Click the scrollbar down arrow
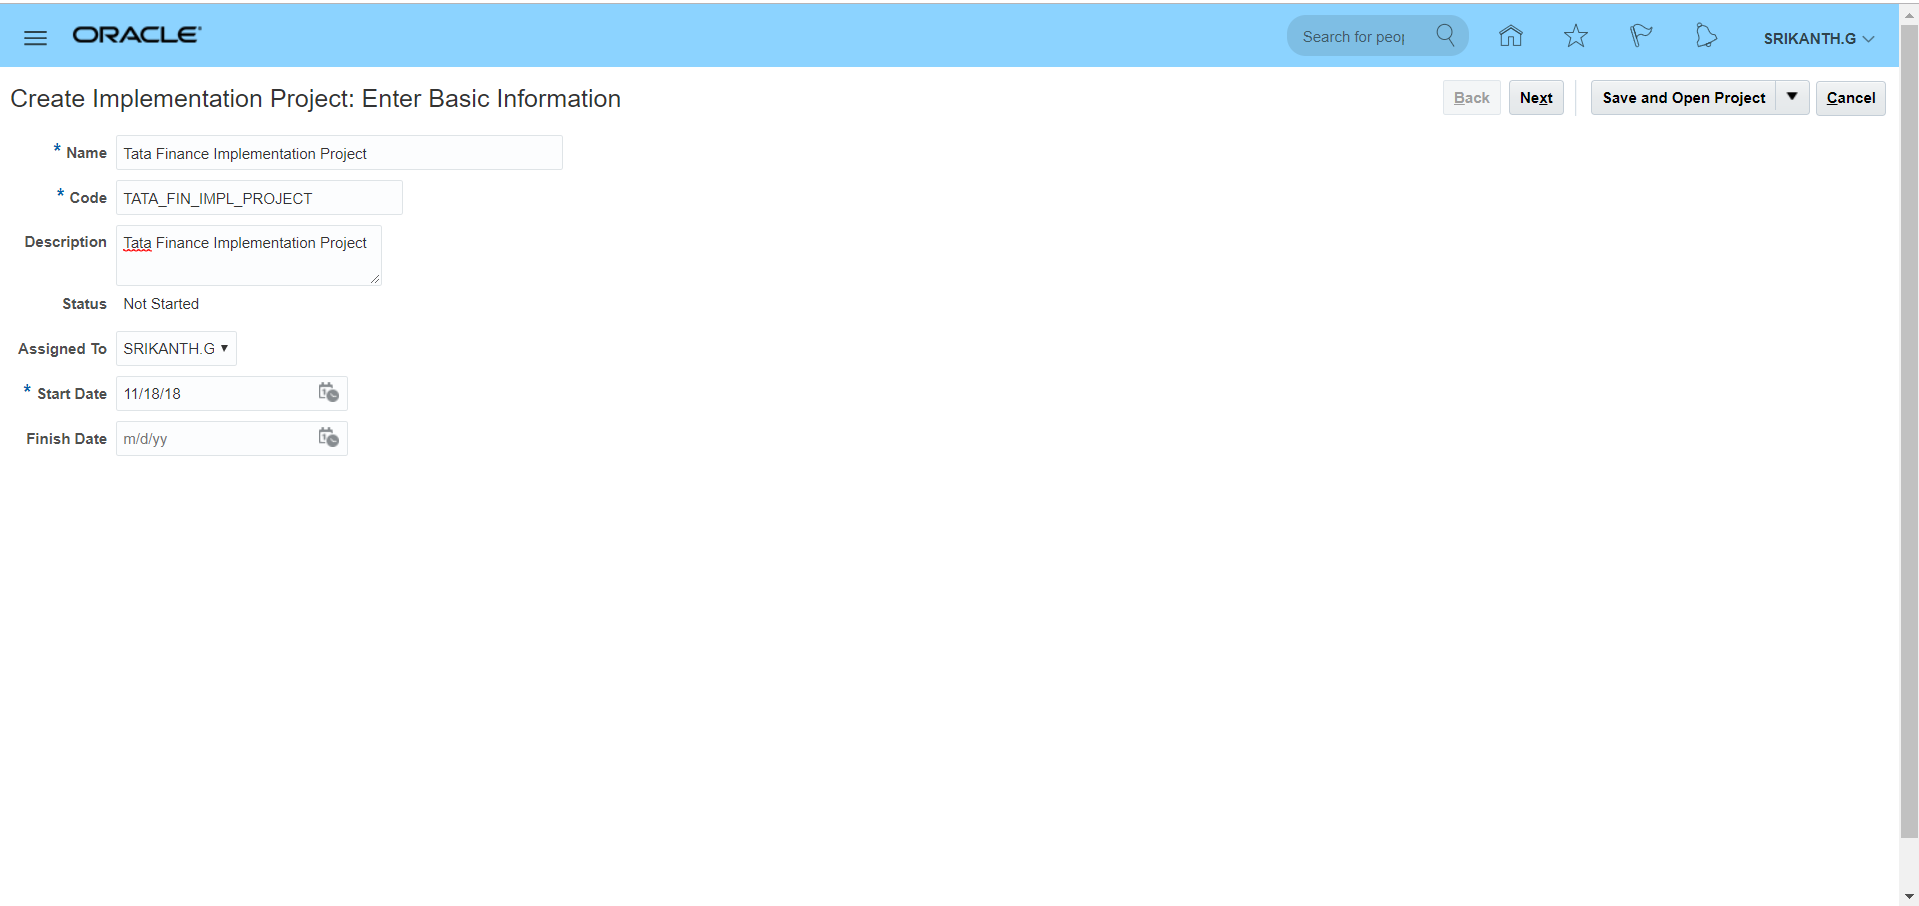Screen dimensions: 1919x906 tap(1909, 896)
